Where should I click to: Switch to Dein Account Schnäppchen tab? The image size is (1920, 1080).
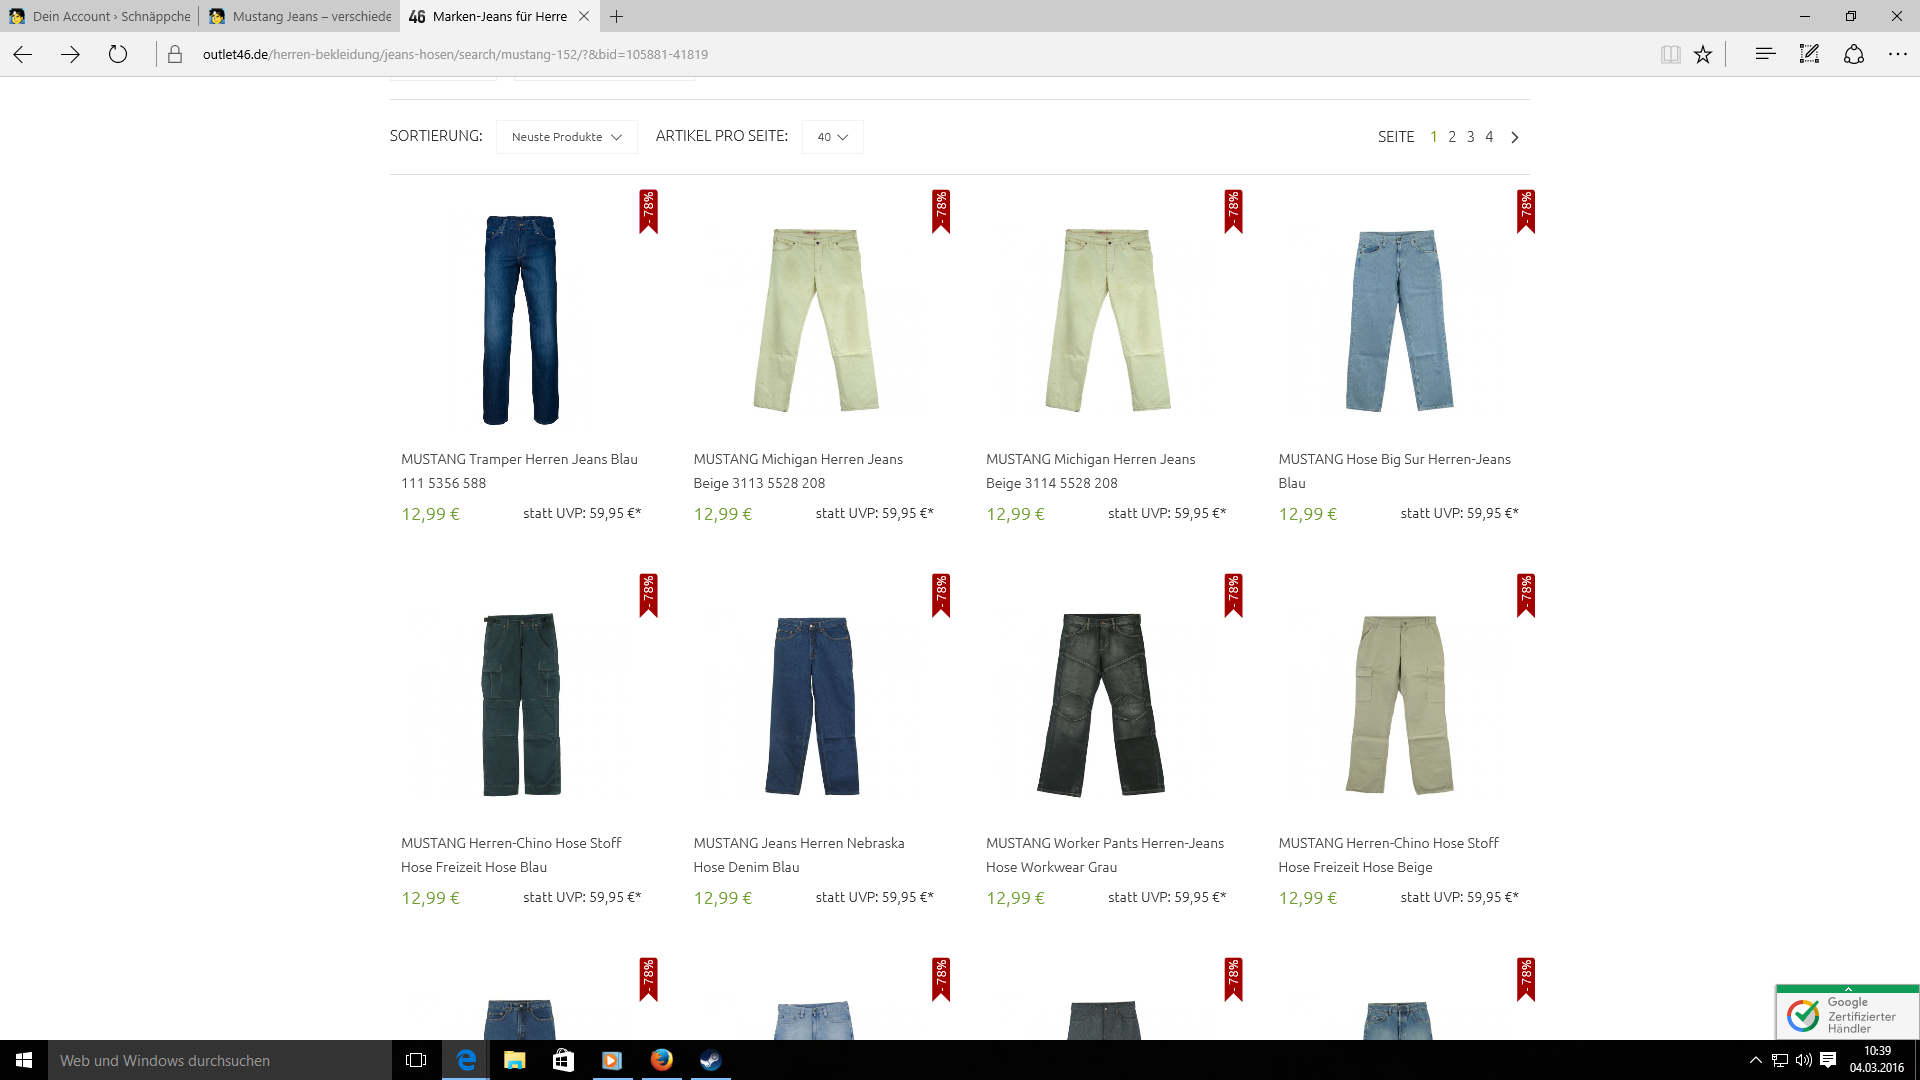click(x=100, y=16)
